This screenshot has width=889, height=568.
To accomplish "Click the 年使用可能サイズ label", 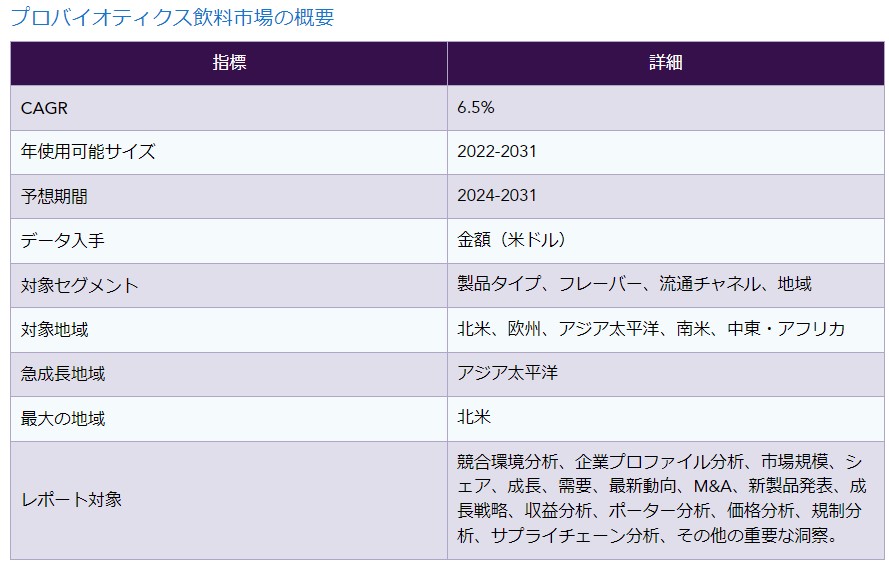I will tap(88, 152).
